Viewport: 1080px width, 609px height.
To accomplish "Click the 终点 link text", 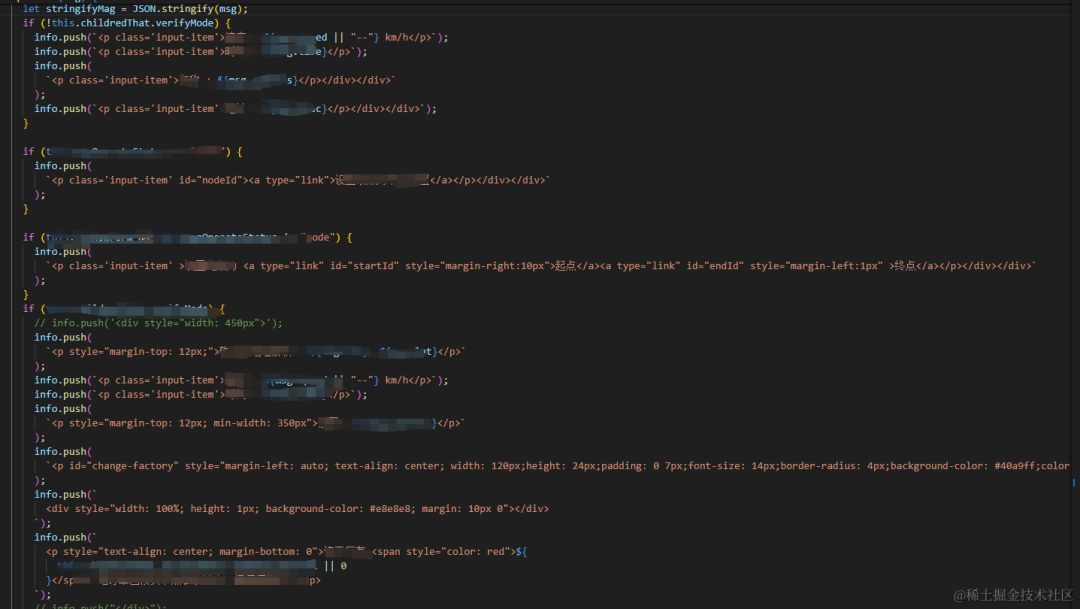I will pos(905,266).
